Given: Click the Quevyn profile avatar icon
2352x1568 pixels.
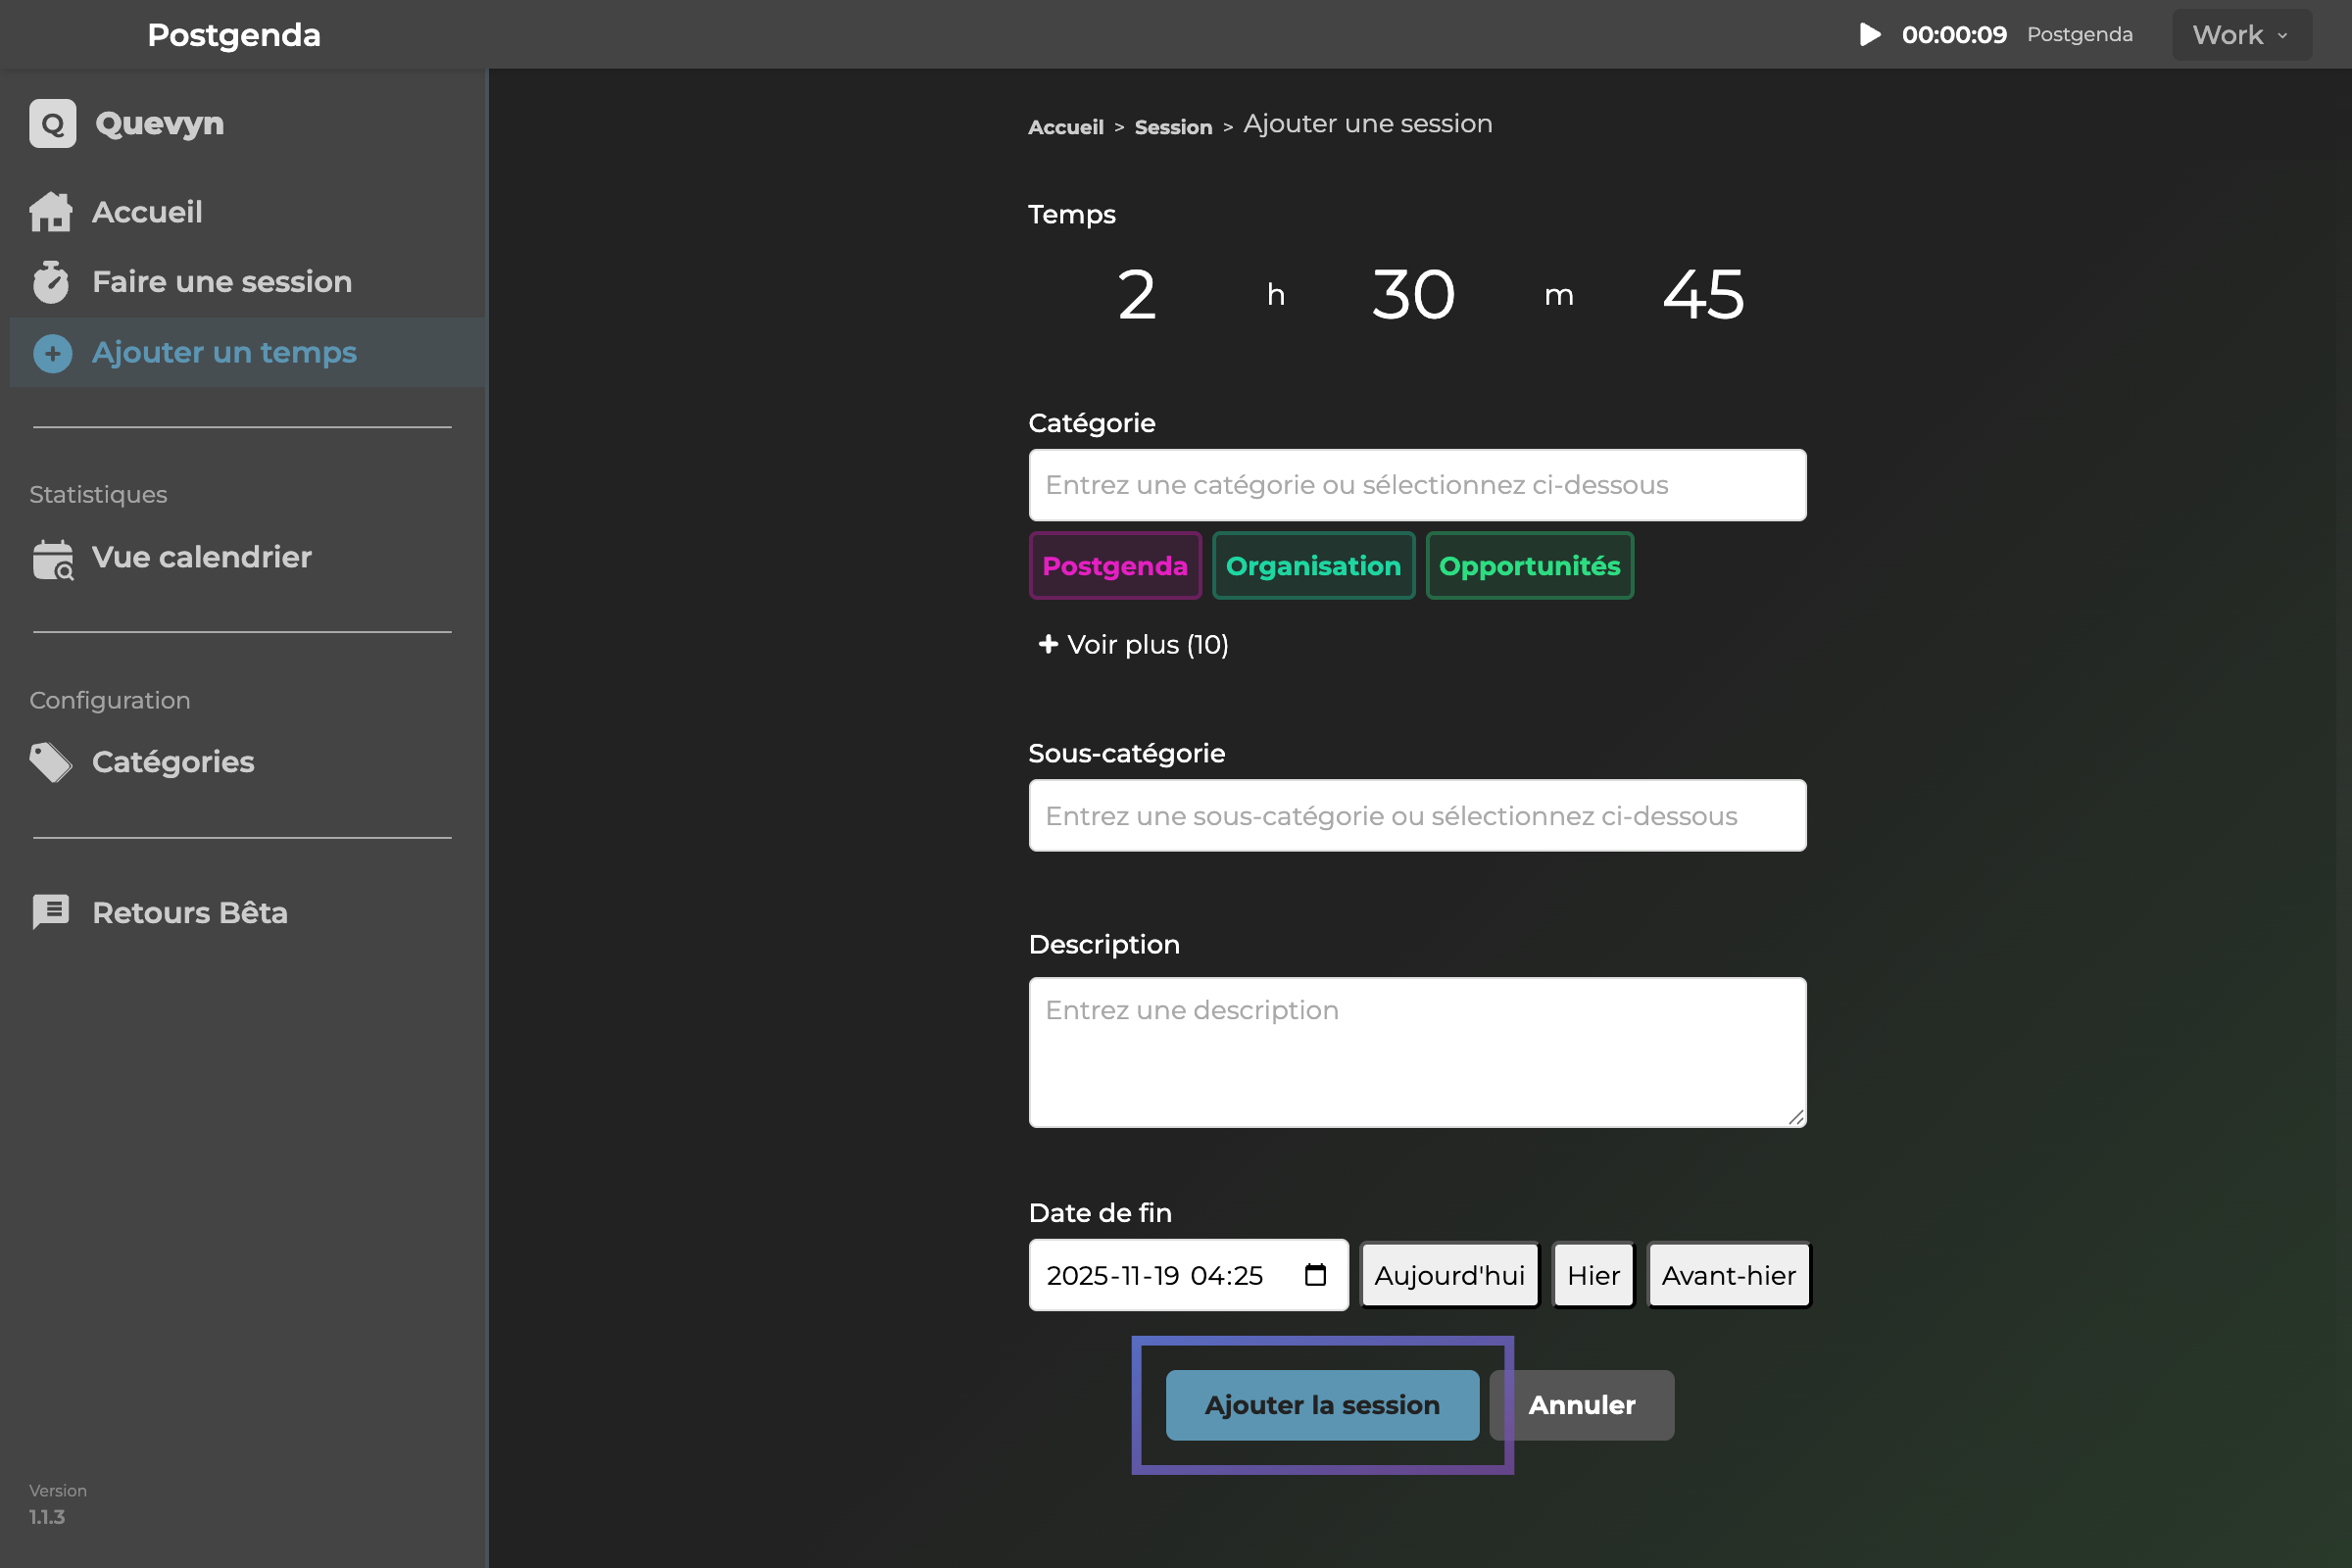Looking at the screenshot, I should [x=53, y=123].
